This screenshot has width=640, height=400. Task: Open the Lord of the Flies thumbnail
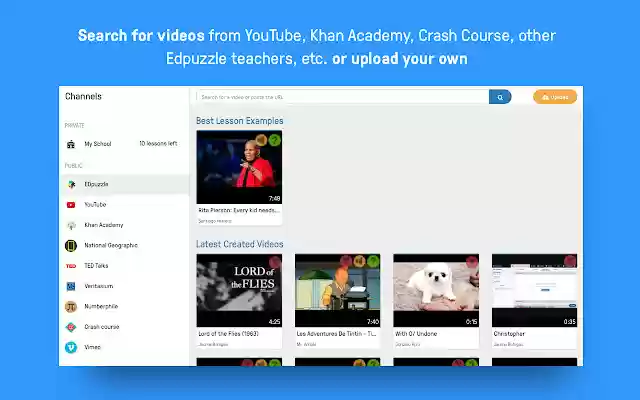click(x=239, y=290)
